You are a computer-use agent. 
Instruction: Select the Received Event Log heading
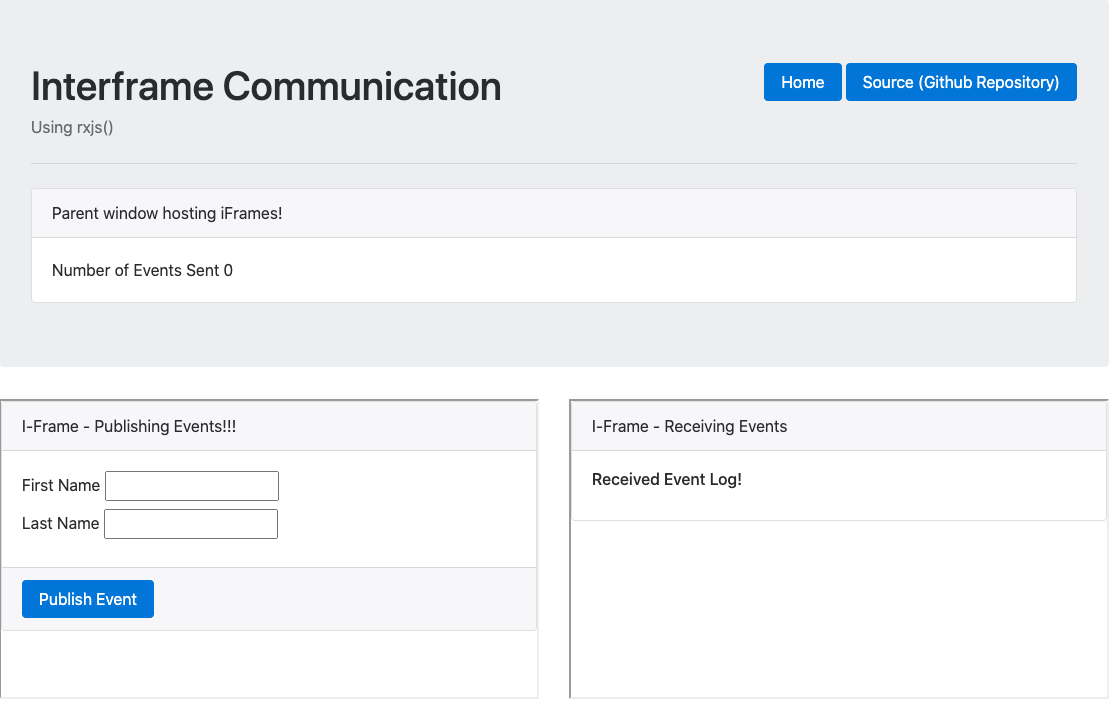pyautogui.click(x=666, y=479)
